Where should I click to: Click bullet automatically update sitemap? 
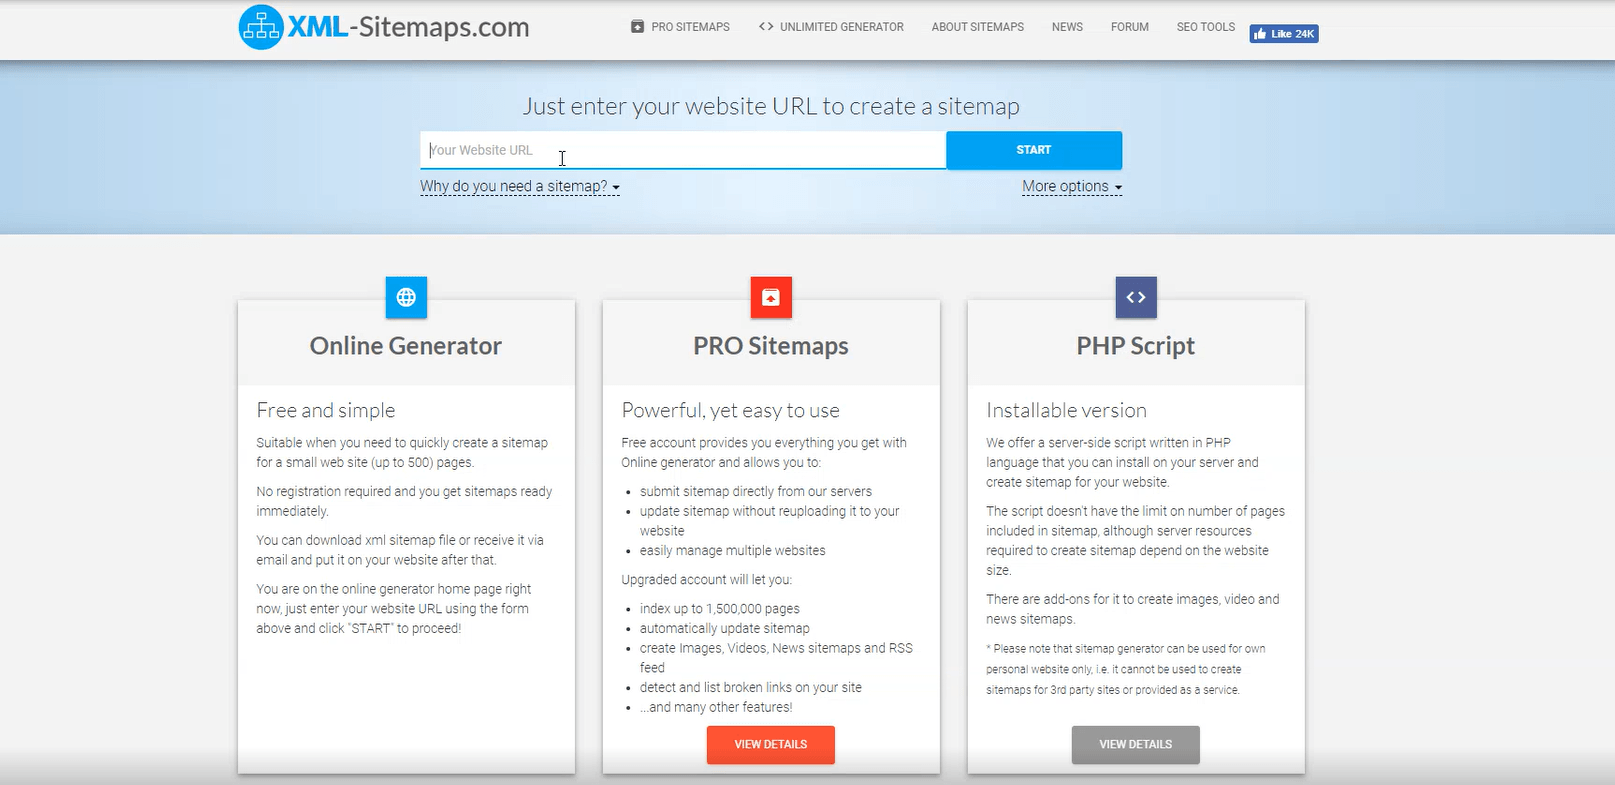[725, 629]
